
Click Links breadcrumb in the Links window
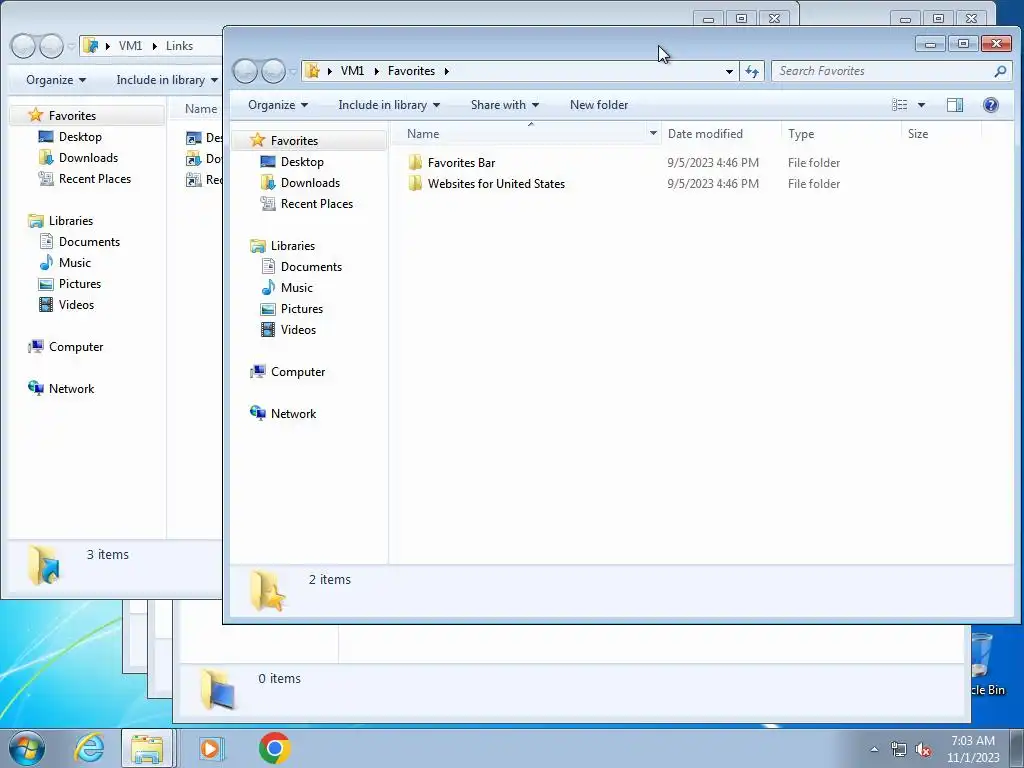click(179, 46)
